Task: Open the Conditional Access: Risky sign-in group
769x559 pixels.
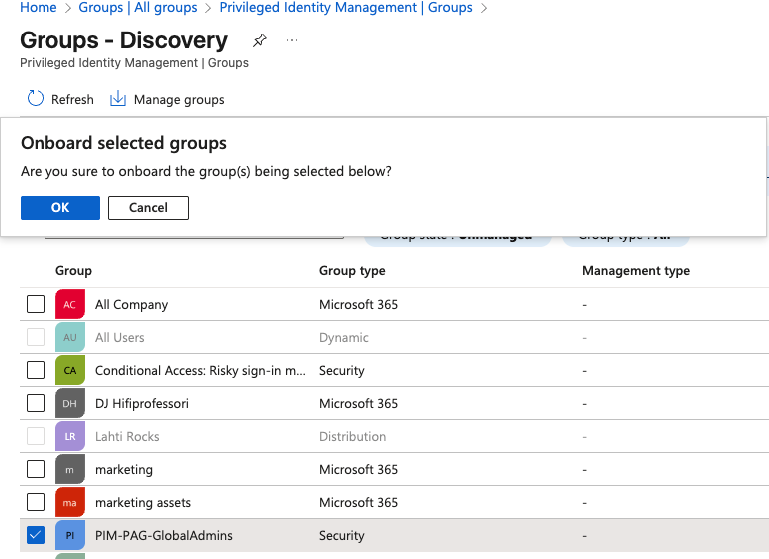Action: (200, 371)
